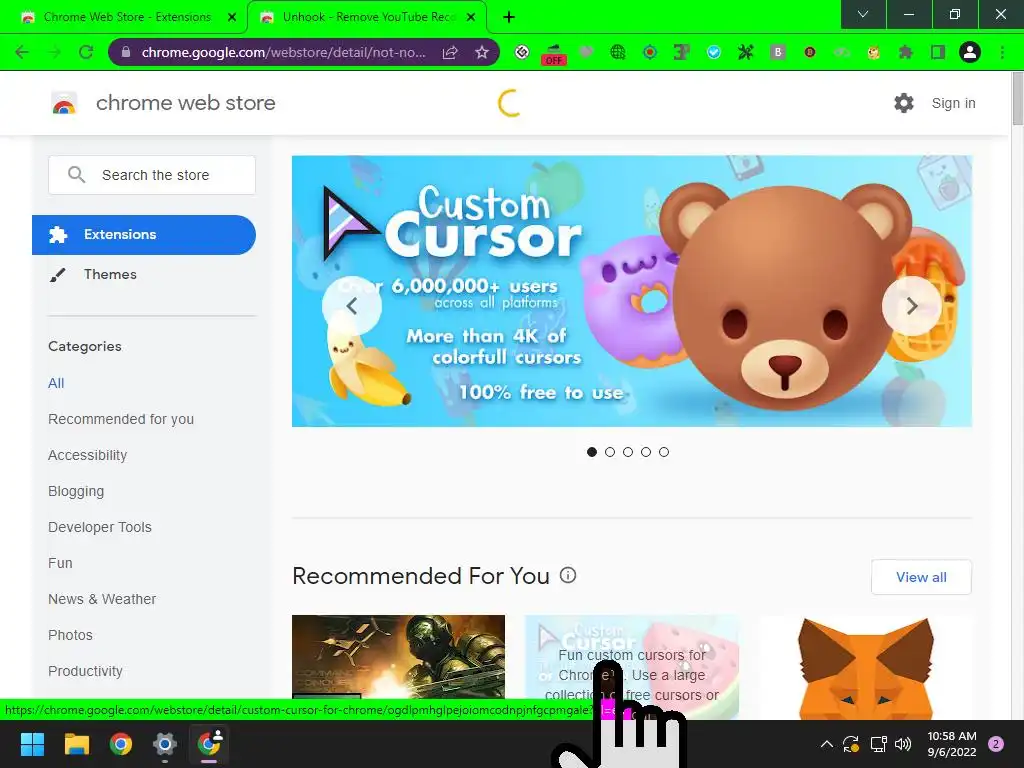Close the Chrome Web Store - Extensions tab
This screenshot has width=1024, height=768.
[x=232, y=18]
